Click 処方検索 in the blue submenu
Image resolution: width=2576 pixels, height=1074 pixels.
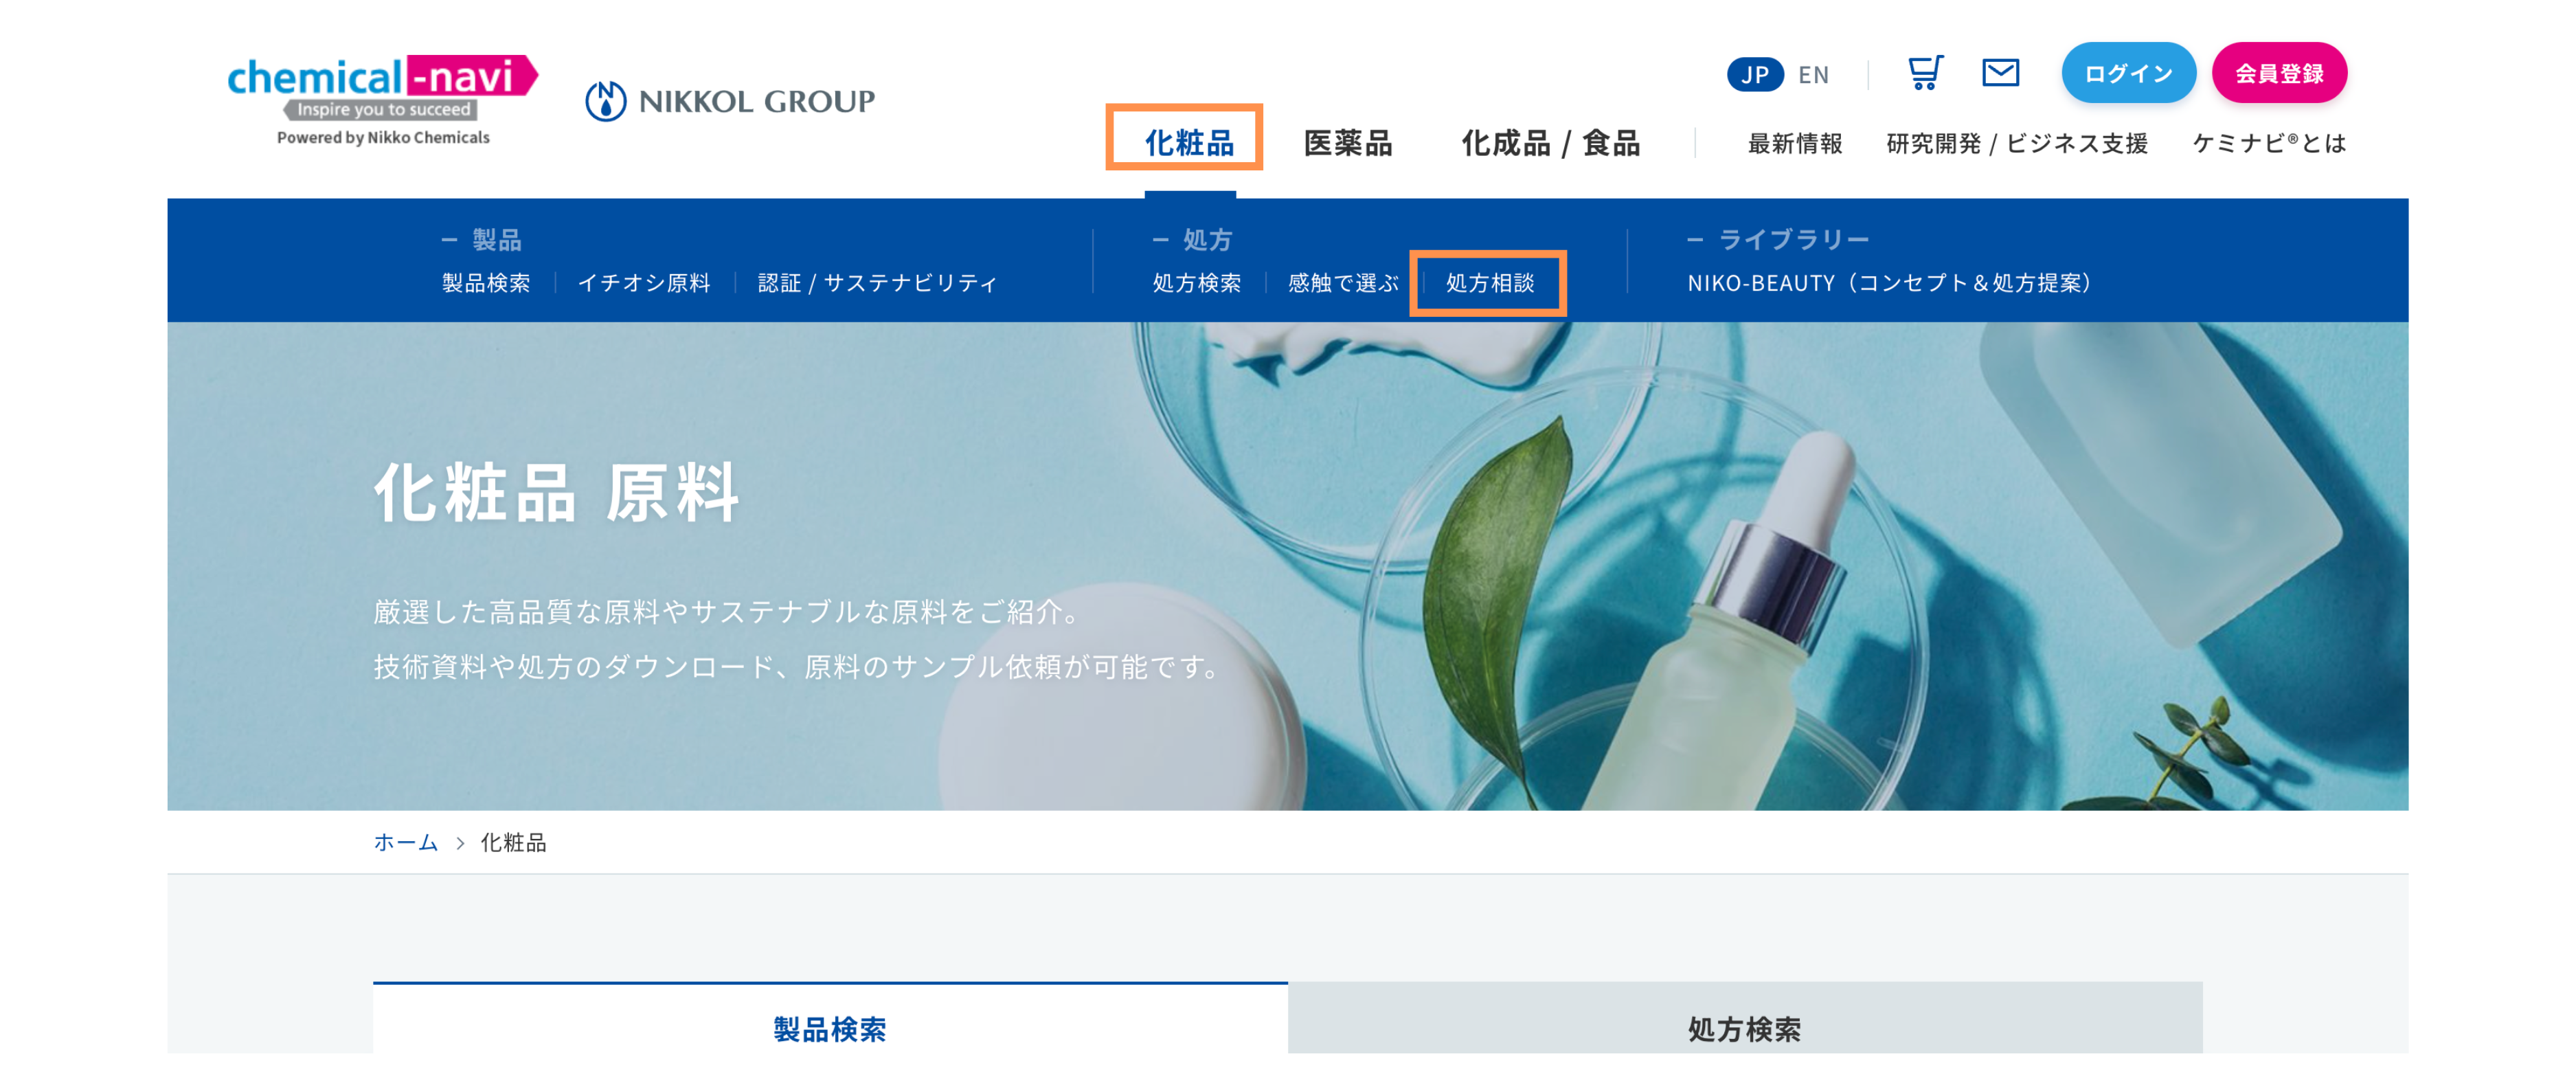[1197, 283]
